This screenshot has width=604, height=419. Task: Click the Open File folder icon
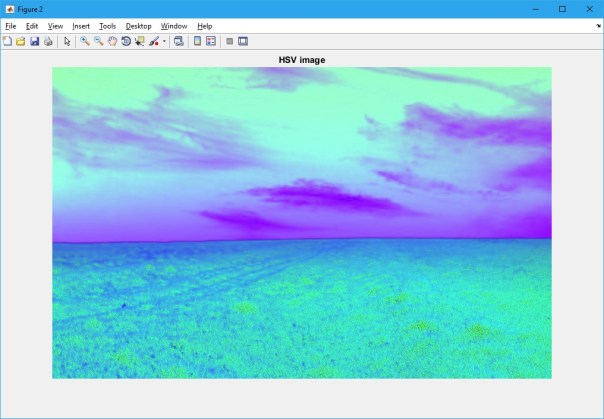(x=20, y=41)
